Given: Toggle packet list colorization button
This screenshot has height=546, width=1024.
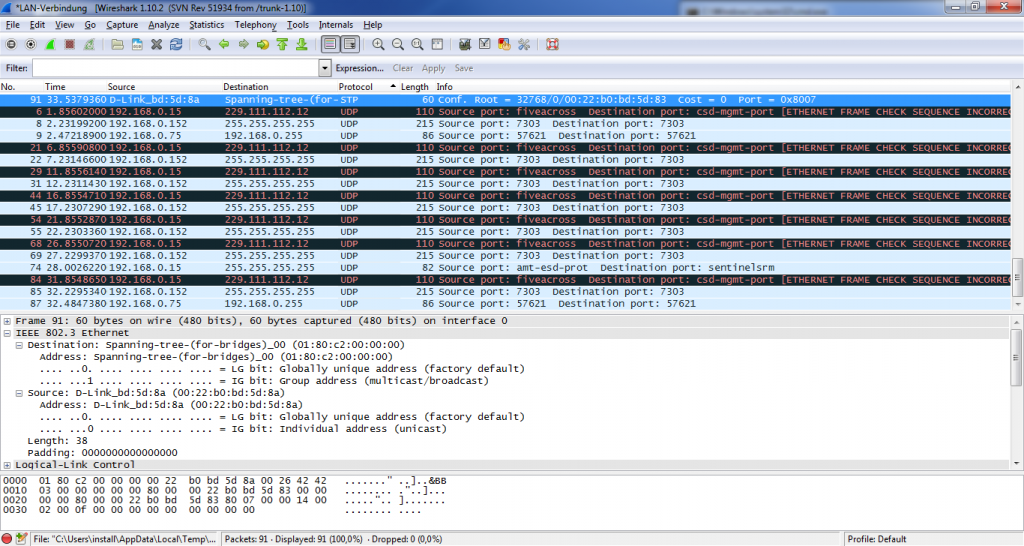Looking at the screenshot, I should 330,44.
